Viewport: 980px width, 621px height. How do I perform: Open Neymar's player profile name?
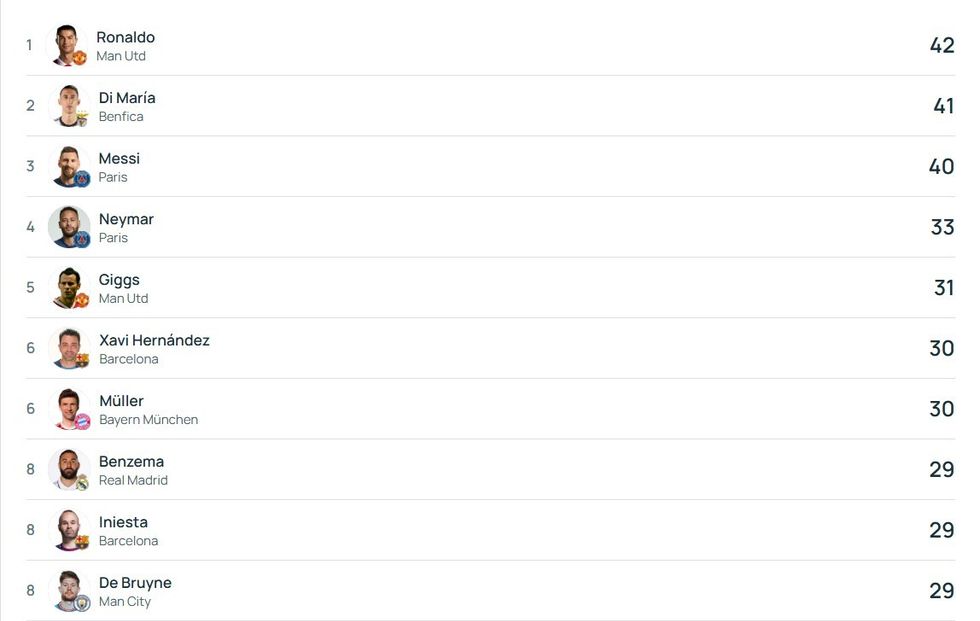pos(126,219)
